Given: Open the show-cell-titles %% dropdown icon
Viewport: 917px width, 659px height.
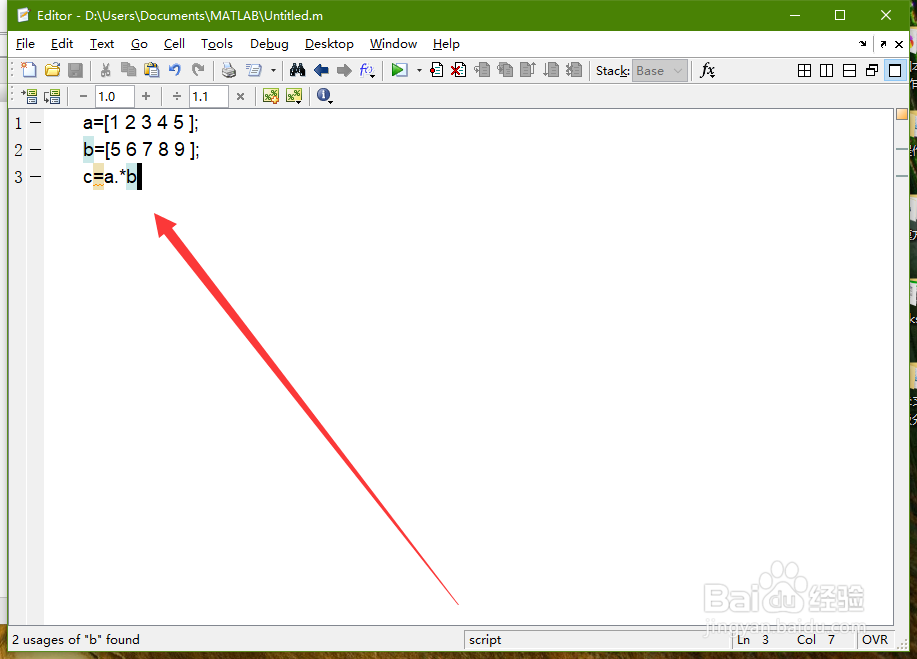Looking at the screenshot, I should tap(294, 96).
